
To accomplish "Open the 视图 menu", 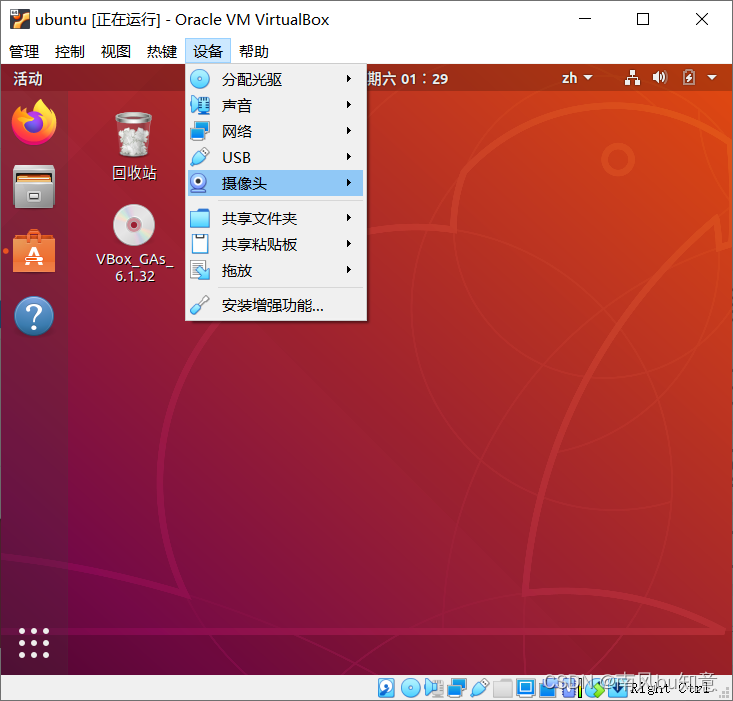I will click(115, 51).
